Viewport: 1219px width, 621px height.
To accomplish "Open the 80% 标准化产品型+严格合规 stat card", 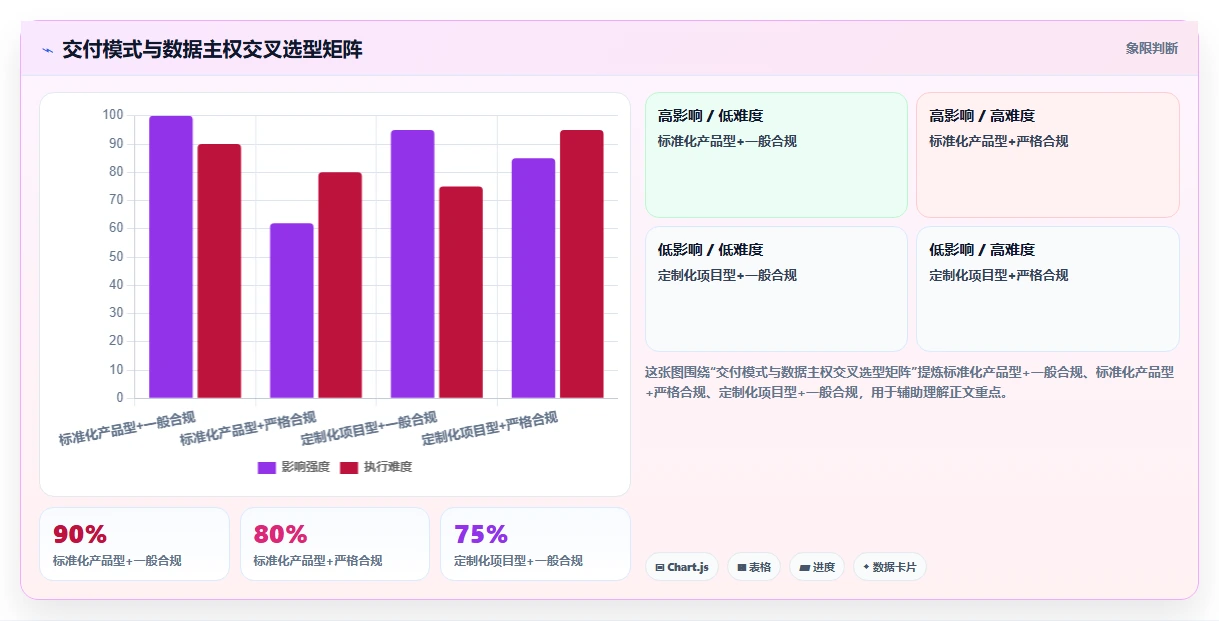I will (x=335, y=544).
